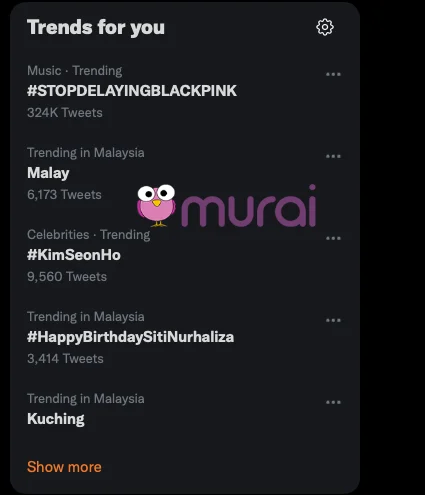Open the Kuching trending topic
This screenshot has height=495, width=425.
(56, 419)
